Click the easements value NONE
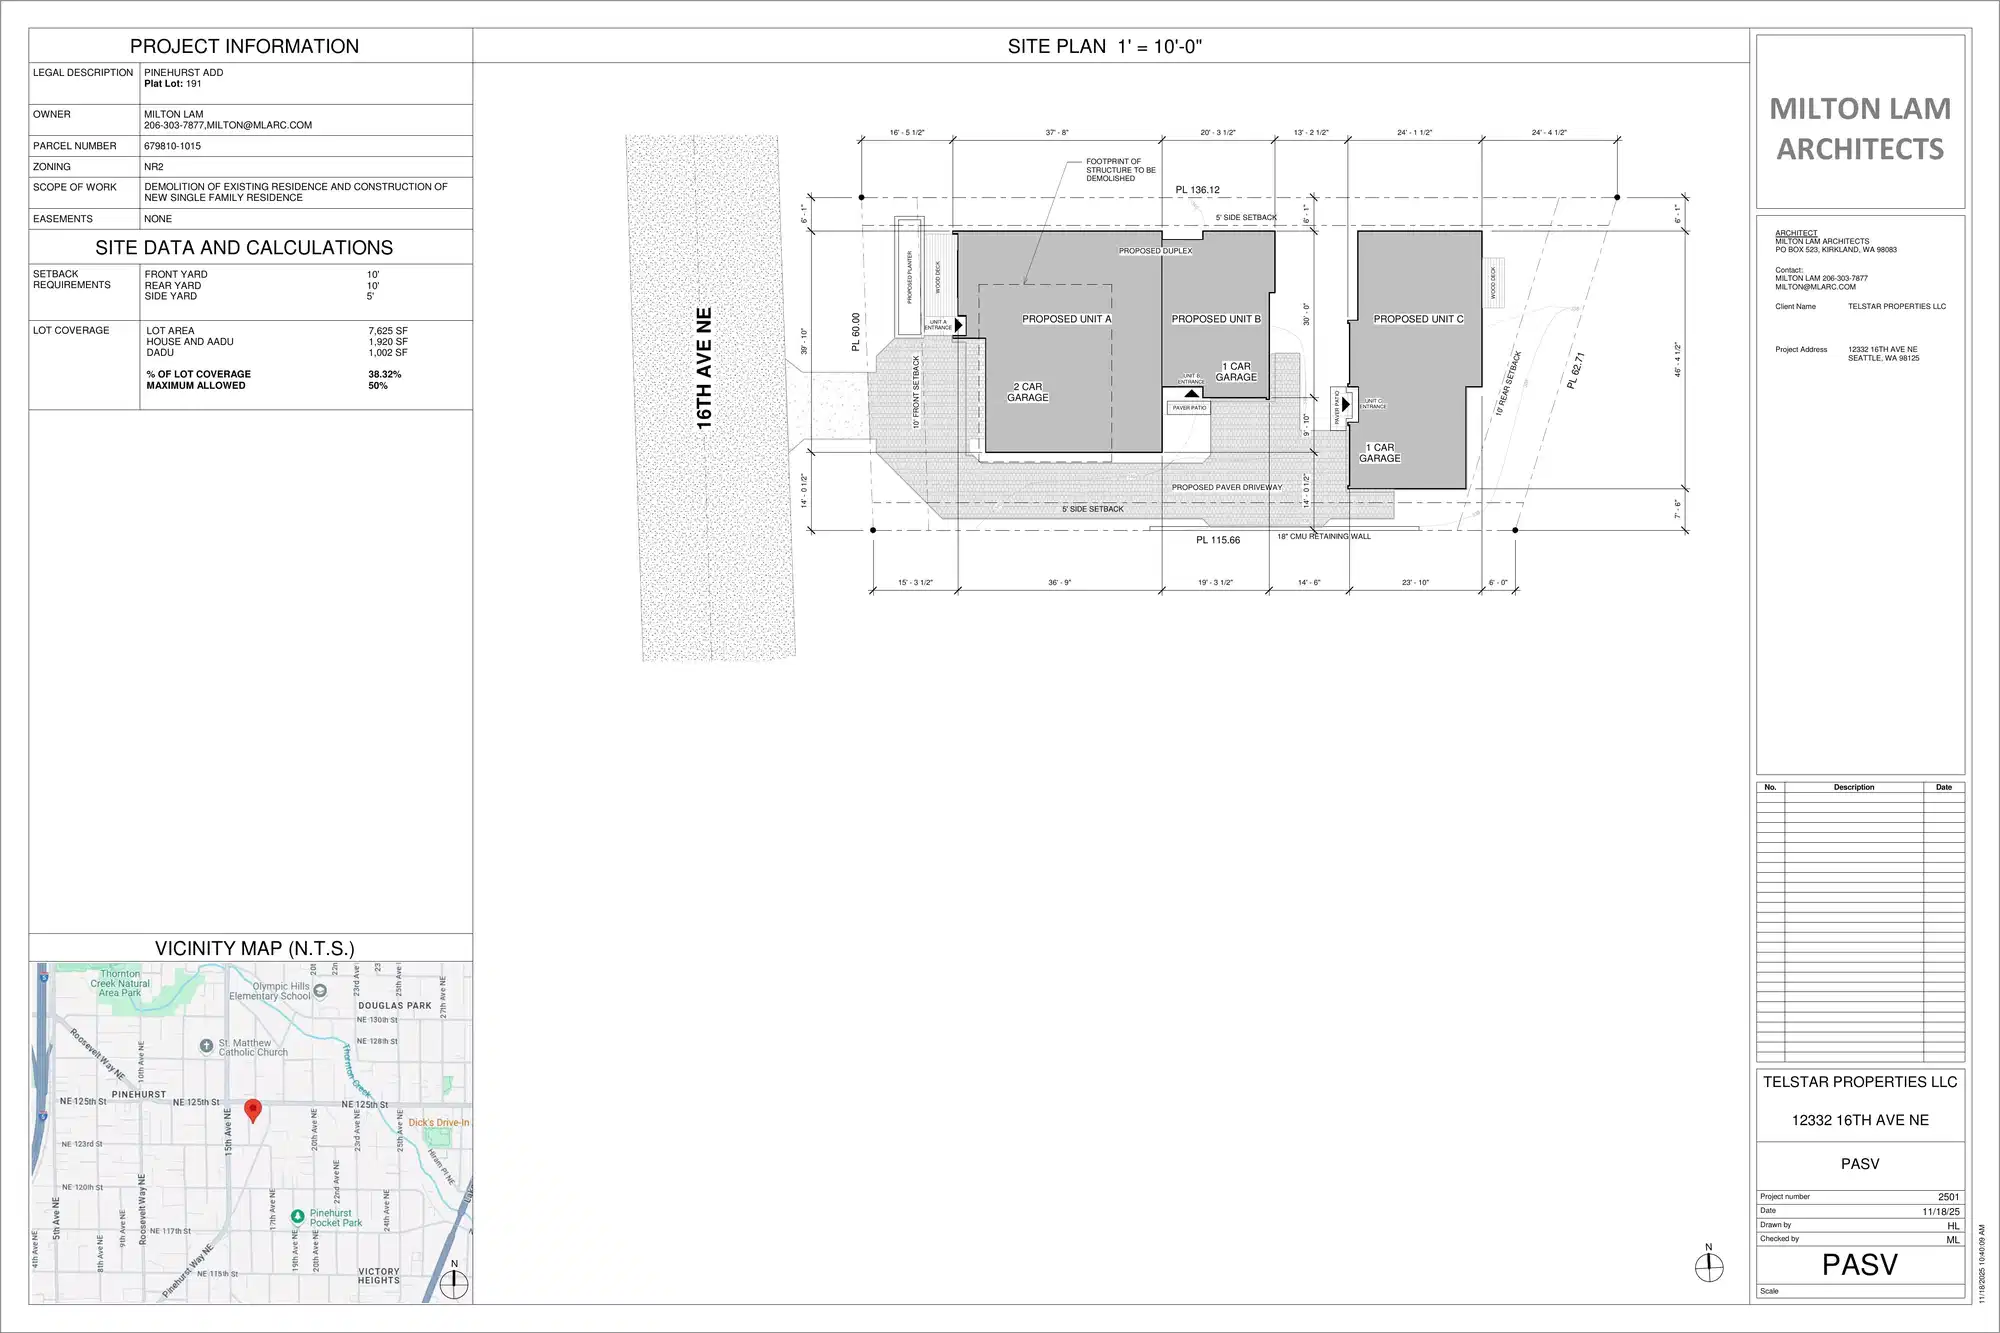 click(x=158, y=219)
